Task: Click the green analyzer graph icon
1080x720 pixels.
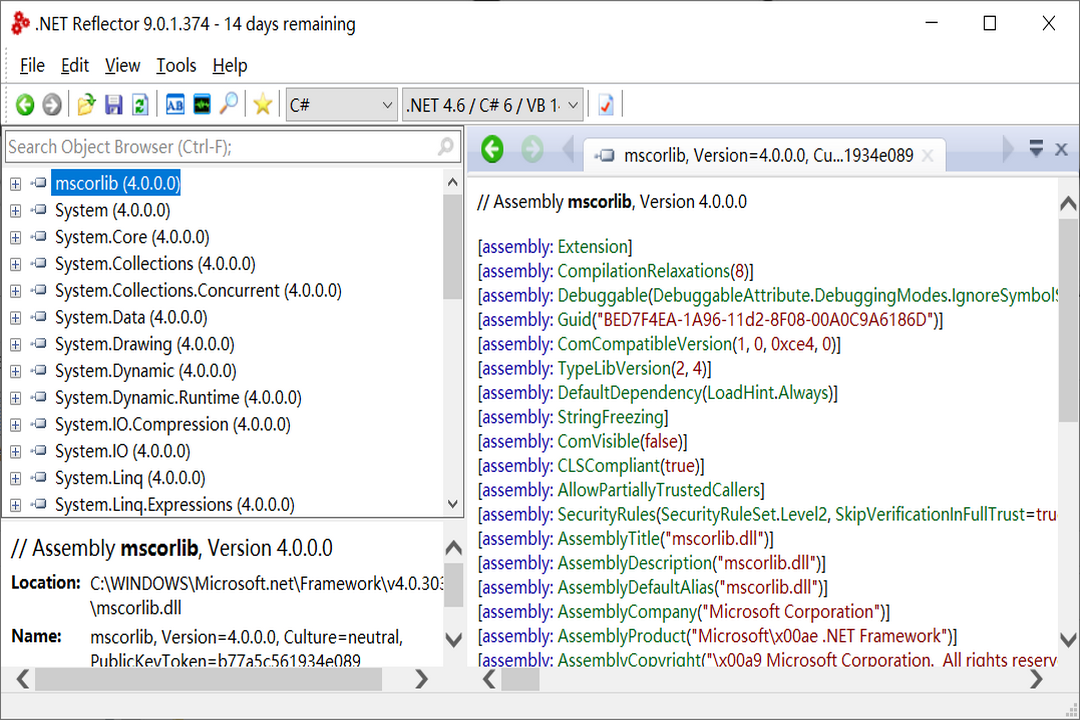Action: [202, 105]
